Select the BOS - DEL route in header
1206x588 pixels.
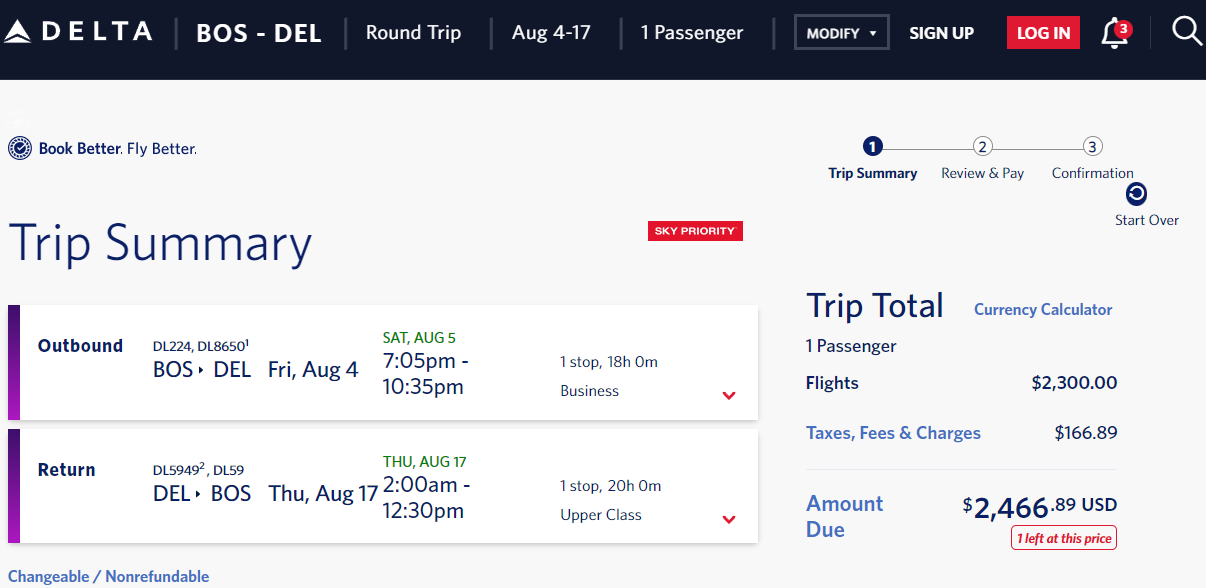pos(259,34)
